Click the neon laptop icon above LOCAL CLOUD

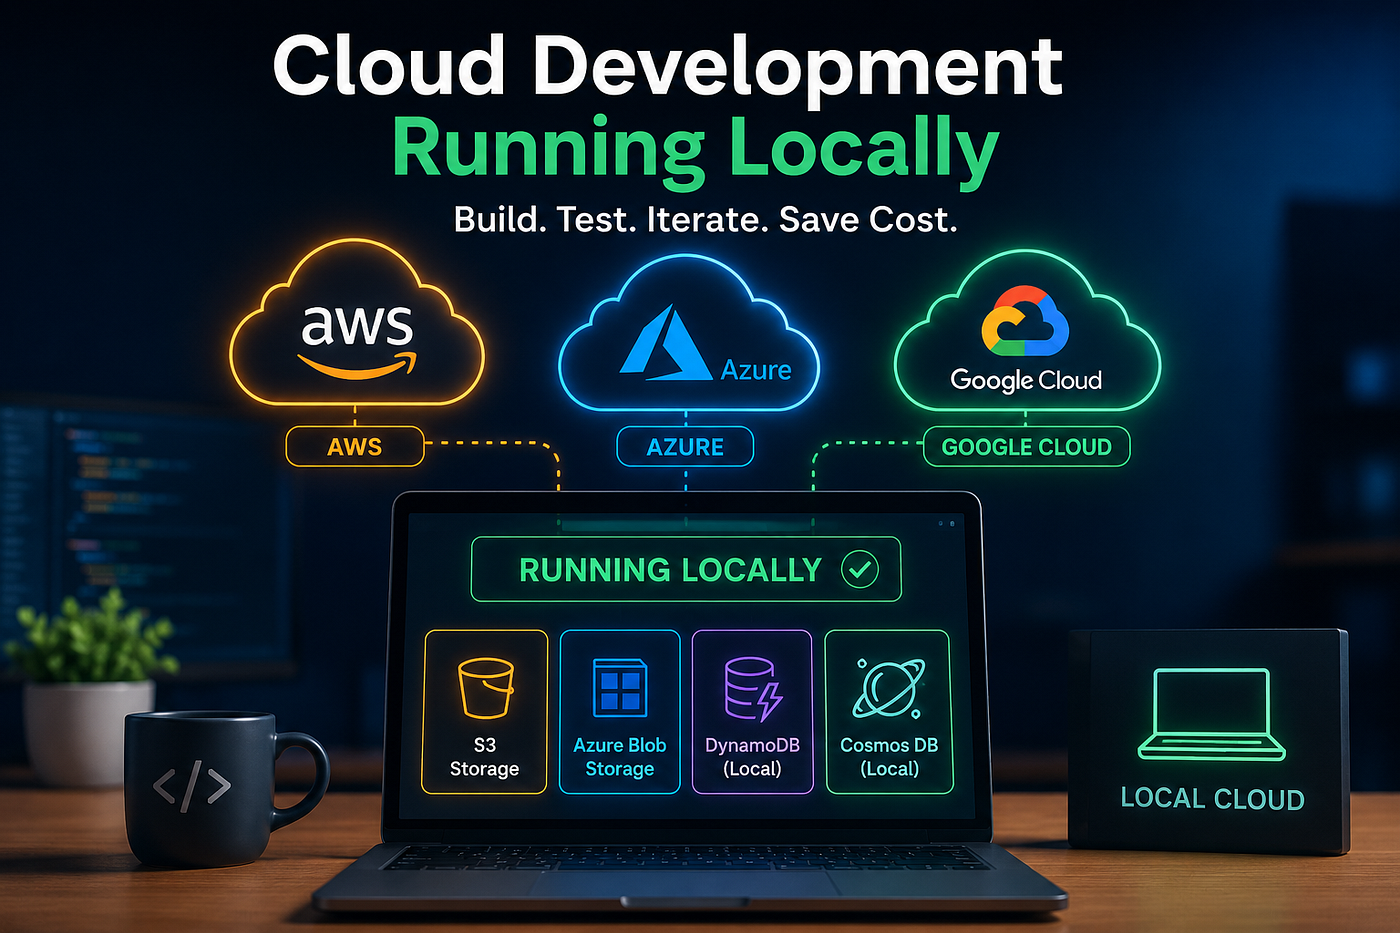point(1211,714)
